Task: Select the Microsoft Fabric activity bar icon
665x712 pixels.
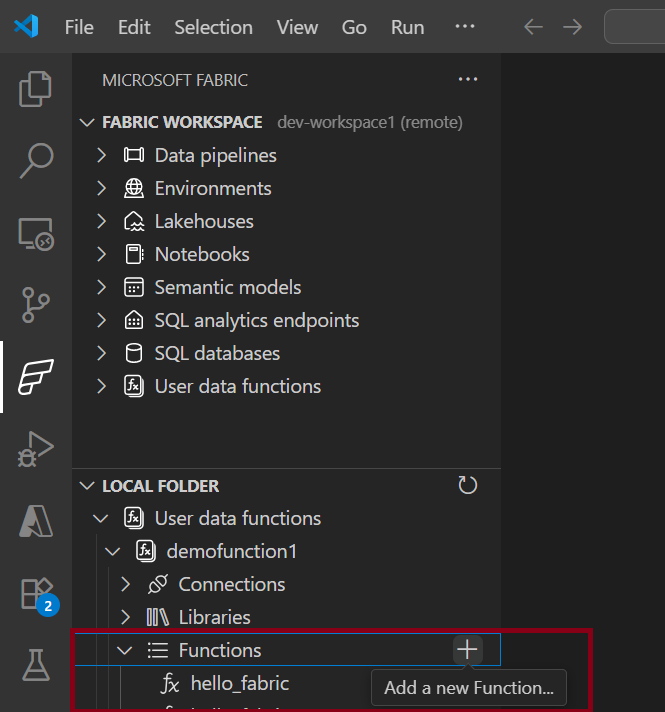Action: pyautogui.click(x=36, y=376)
